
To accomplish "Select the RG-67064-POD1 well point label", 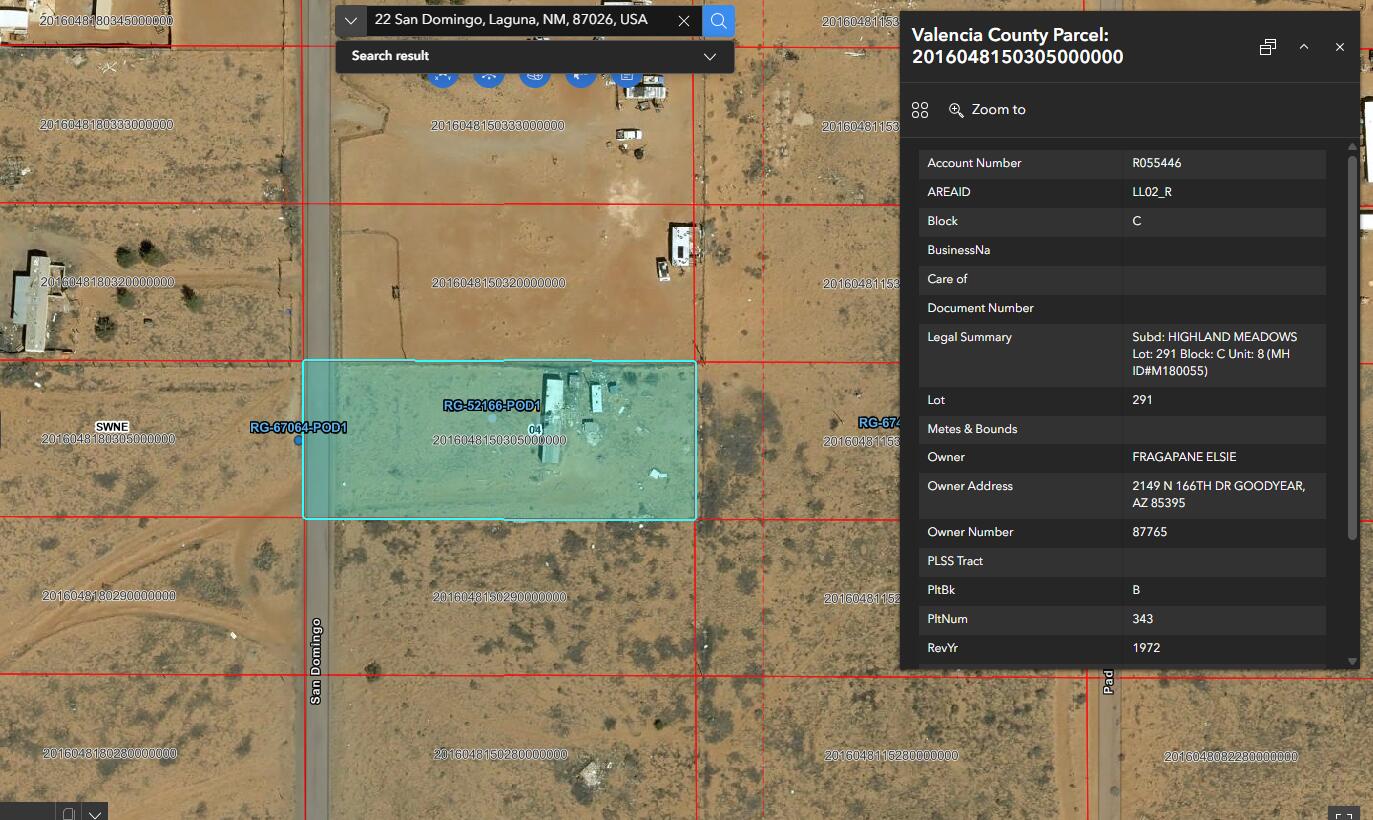I will [x=298, y=428].
